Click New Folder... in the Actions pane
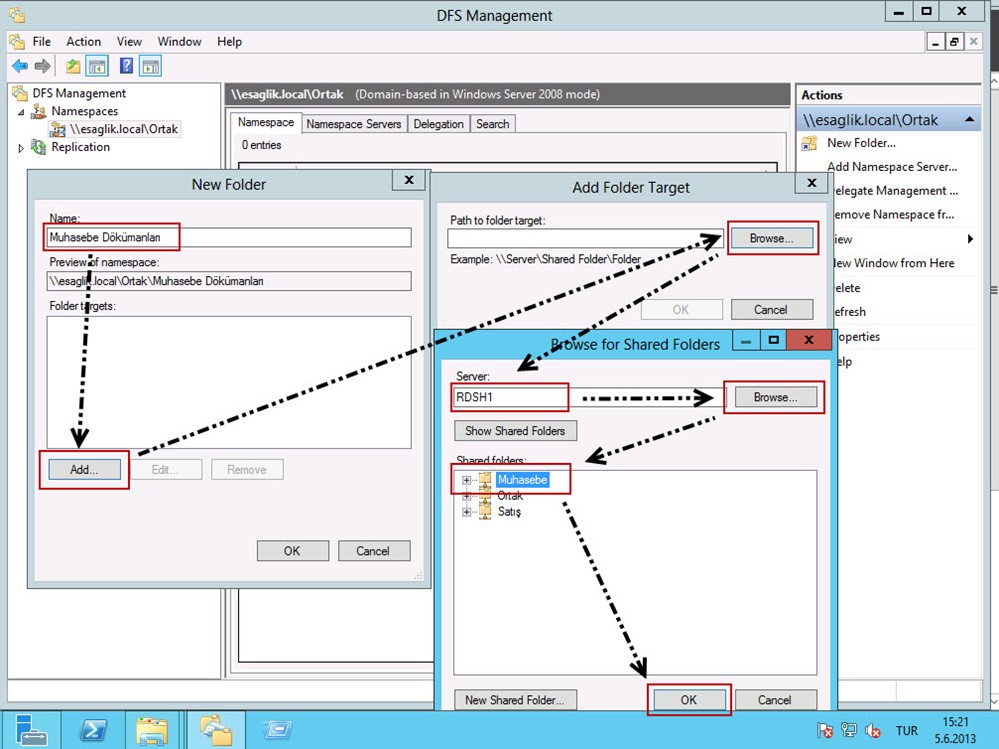999x749 pixels. 861,143
